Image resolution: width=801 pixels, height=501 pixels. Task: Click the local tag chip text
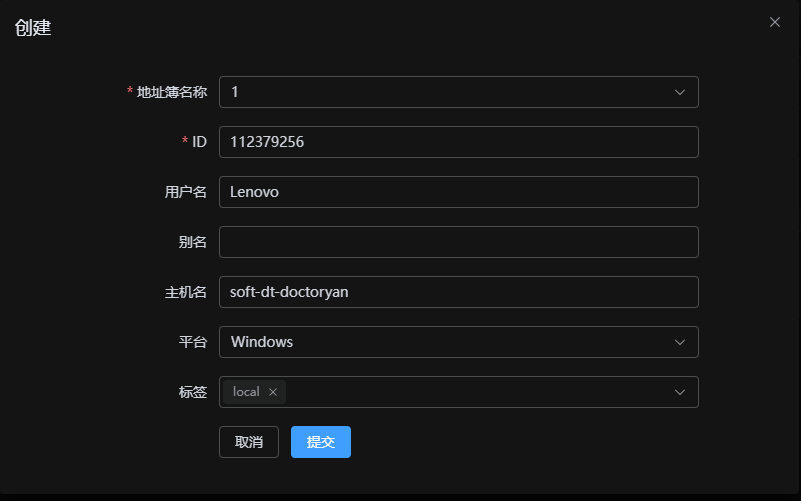tap(246, 392)
